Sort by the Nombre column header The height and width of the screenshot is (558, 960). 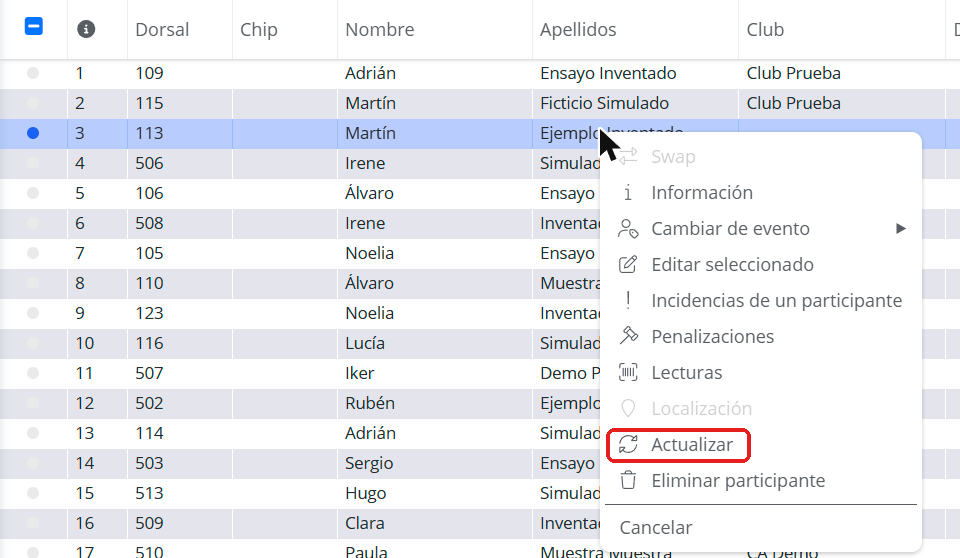pos(380,29)
